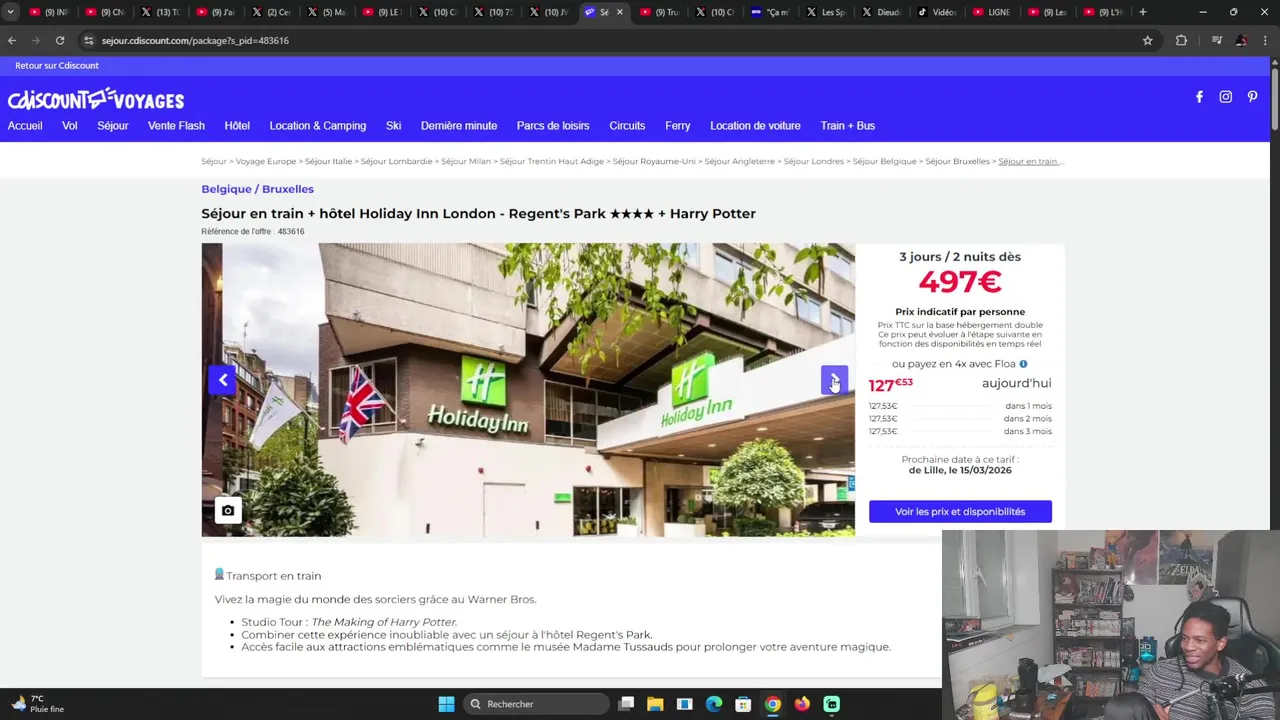Click Séjour Italie breadcrumb

tap(328, 161)
